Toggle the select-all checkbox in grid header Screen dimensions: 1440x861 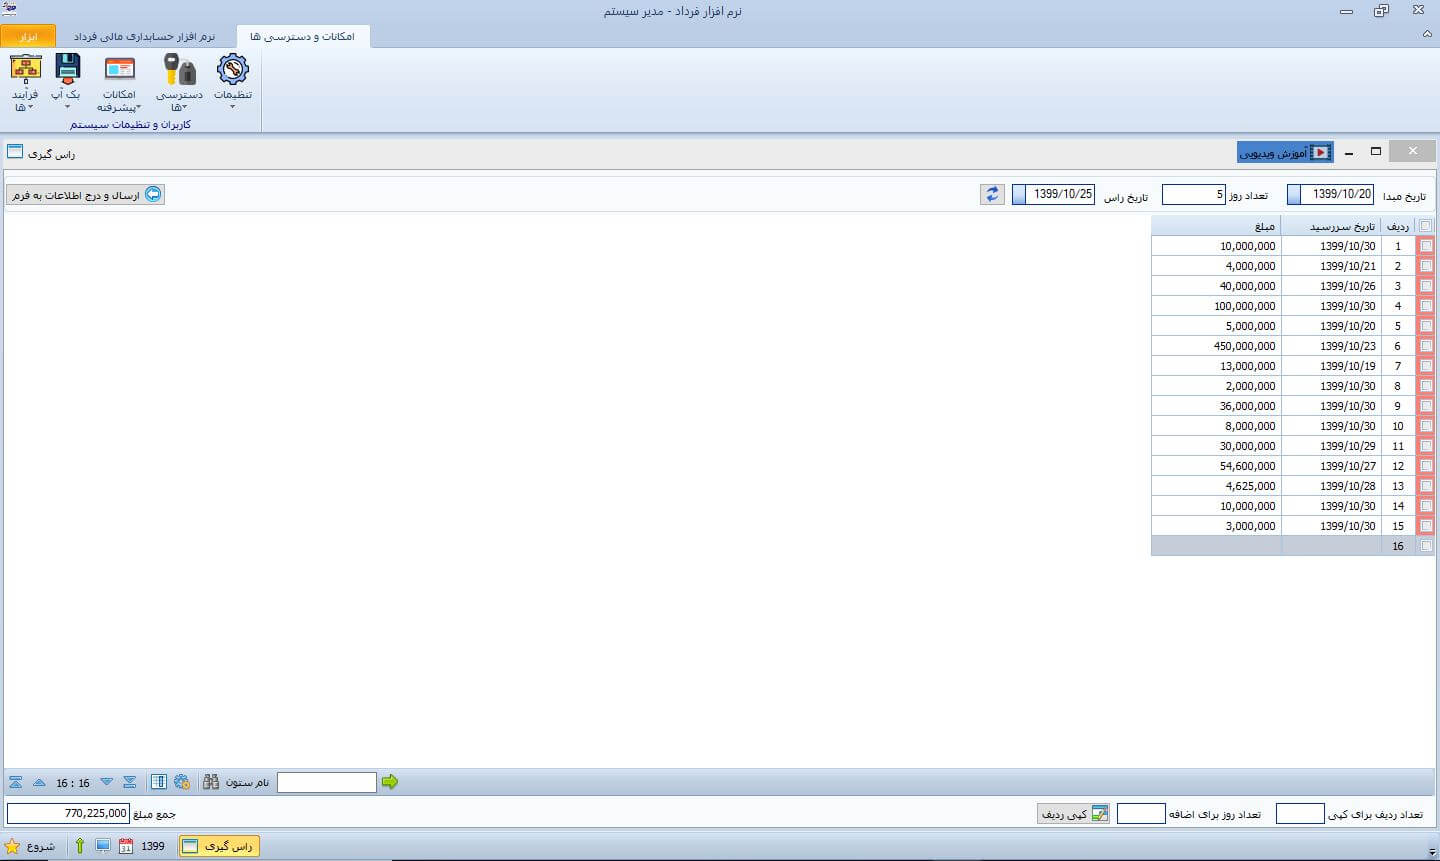pos(1426,226)
